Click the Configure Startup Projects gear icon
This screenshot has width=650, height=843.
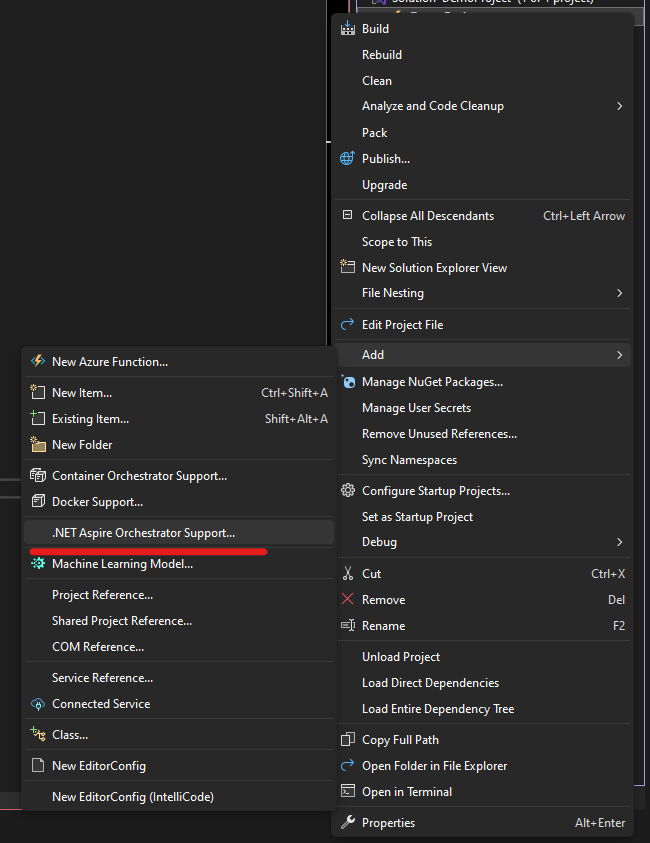coord(347,491)
